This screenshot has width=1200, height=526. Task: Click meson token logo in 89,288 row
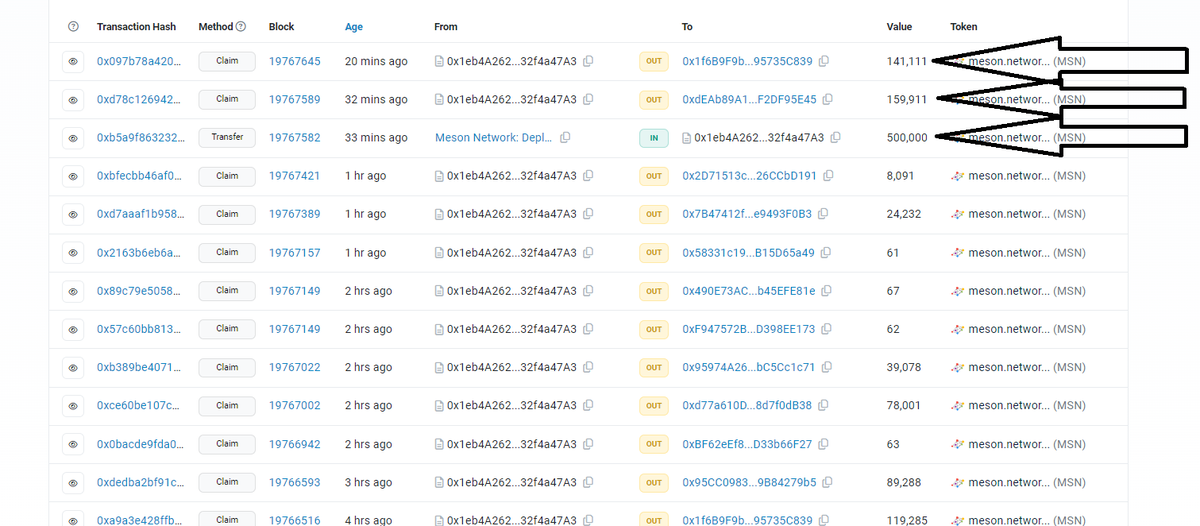pos(957,482)
